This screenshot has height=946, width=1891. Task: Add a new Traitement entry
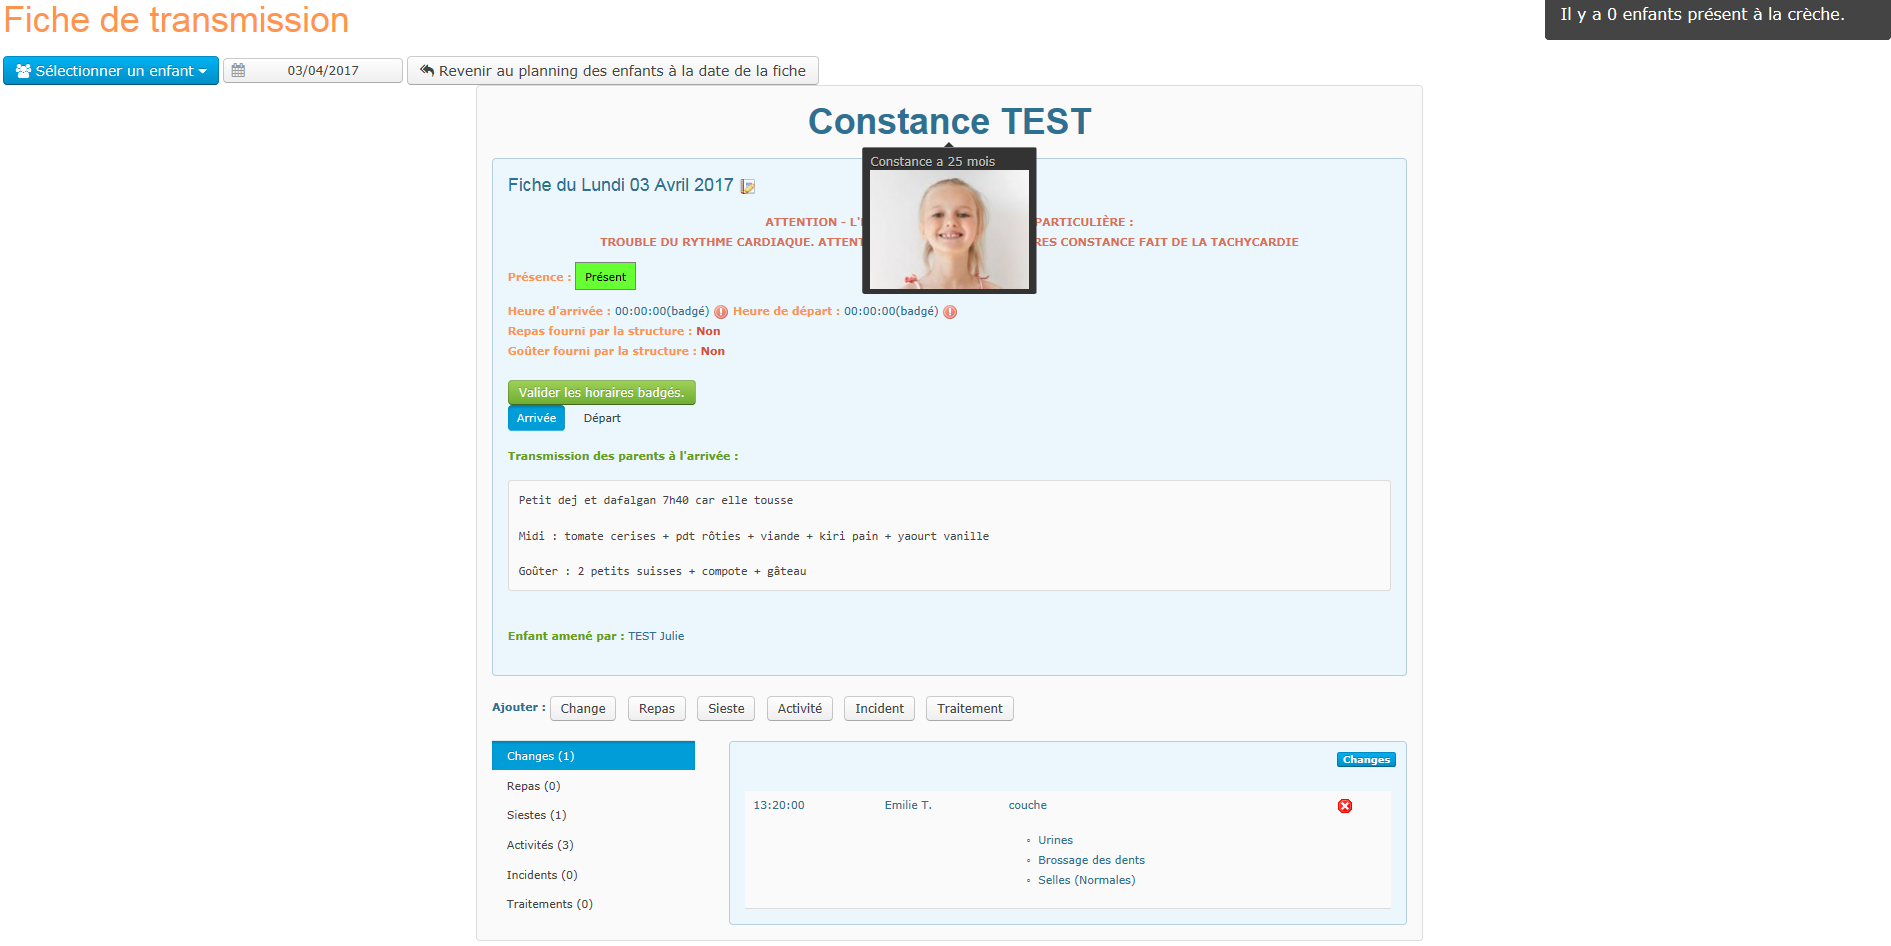(968, 709)
